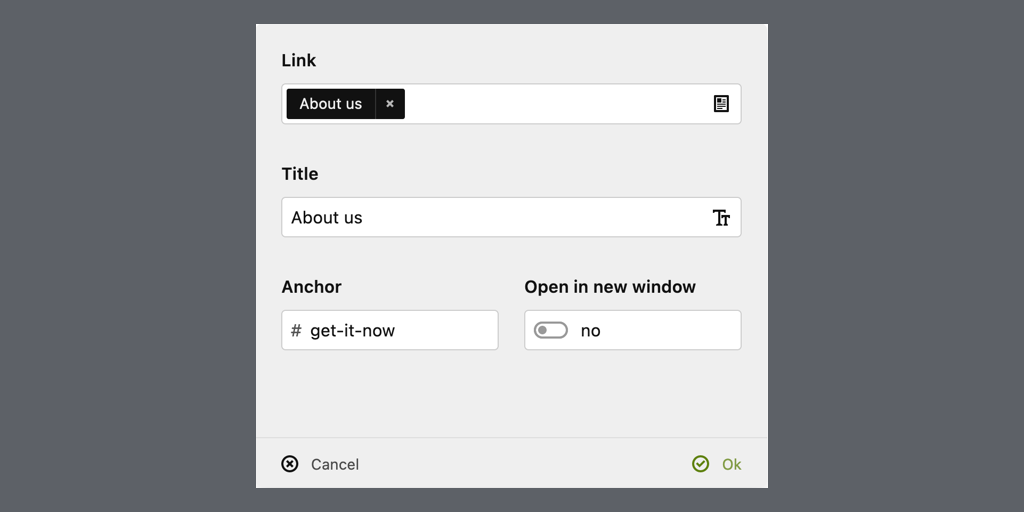Toggle the Open in new window switch

[551, 330]
